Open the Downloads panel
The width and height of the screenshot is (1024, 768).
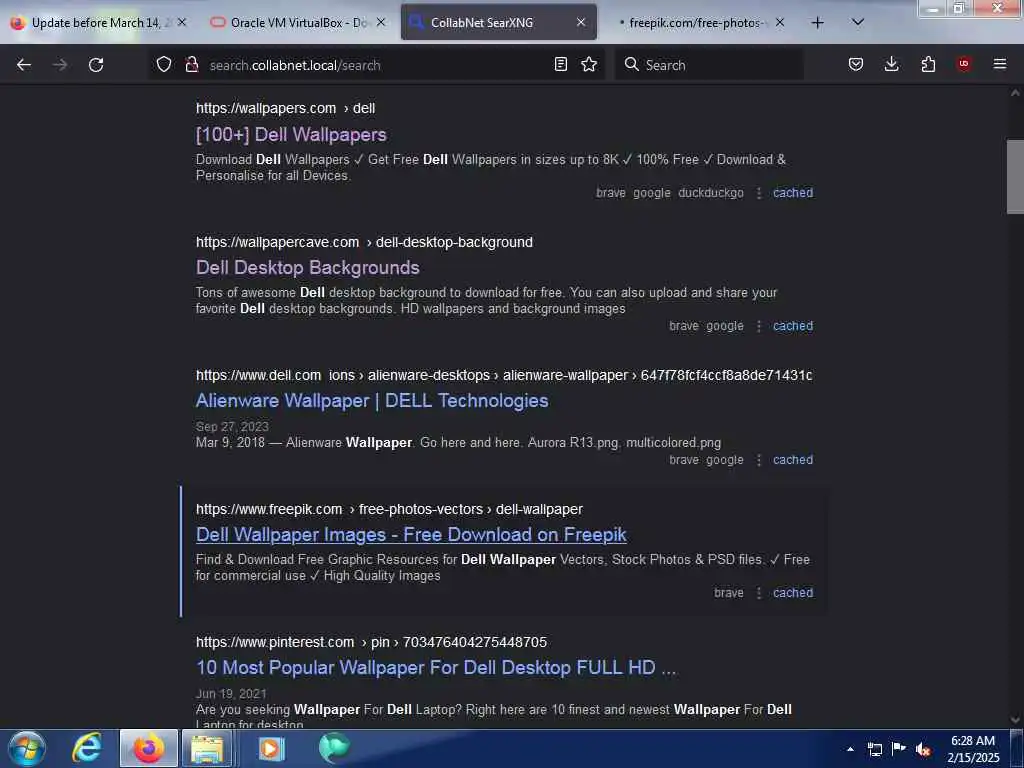click(x=891, y=64)
